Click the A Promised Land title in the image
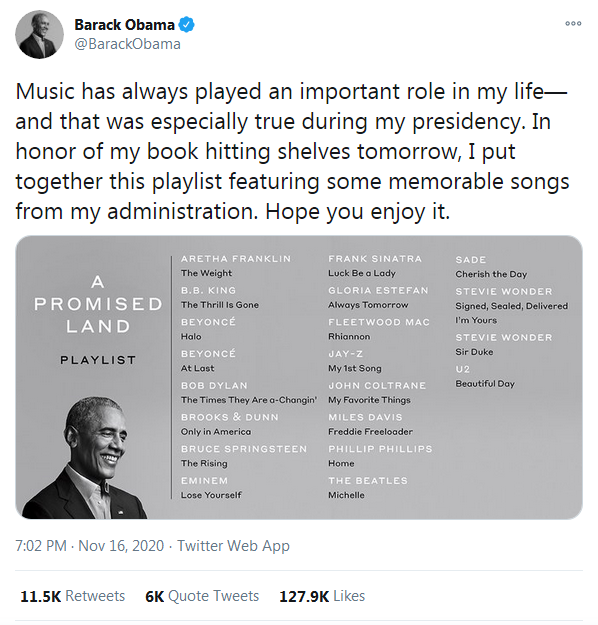This screenshot has height=625, width=598. 98,304
